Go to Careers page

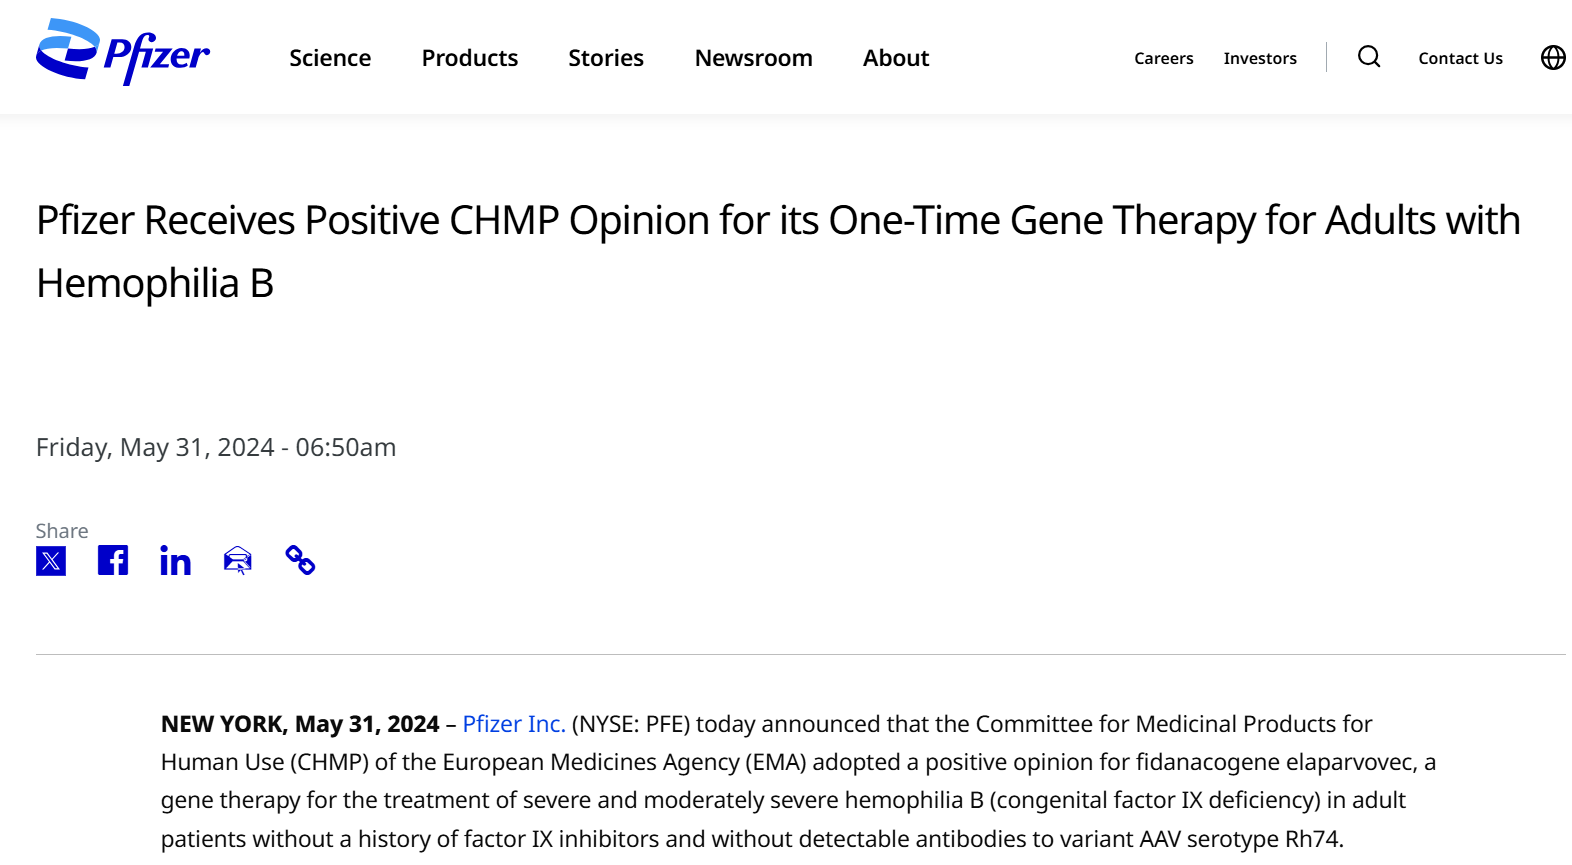pos(1164,58)
